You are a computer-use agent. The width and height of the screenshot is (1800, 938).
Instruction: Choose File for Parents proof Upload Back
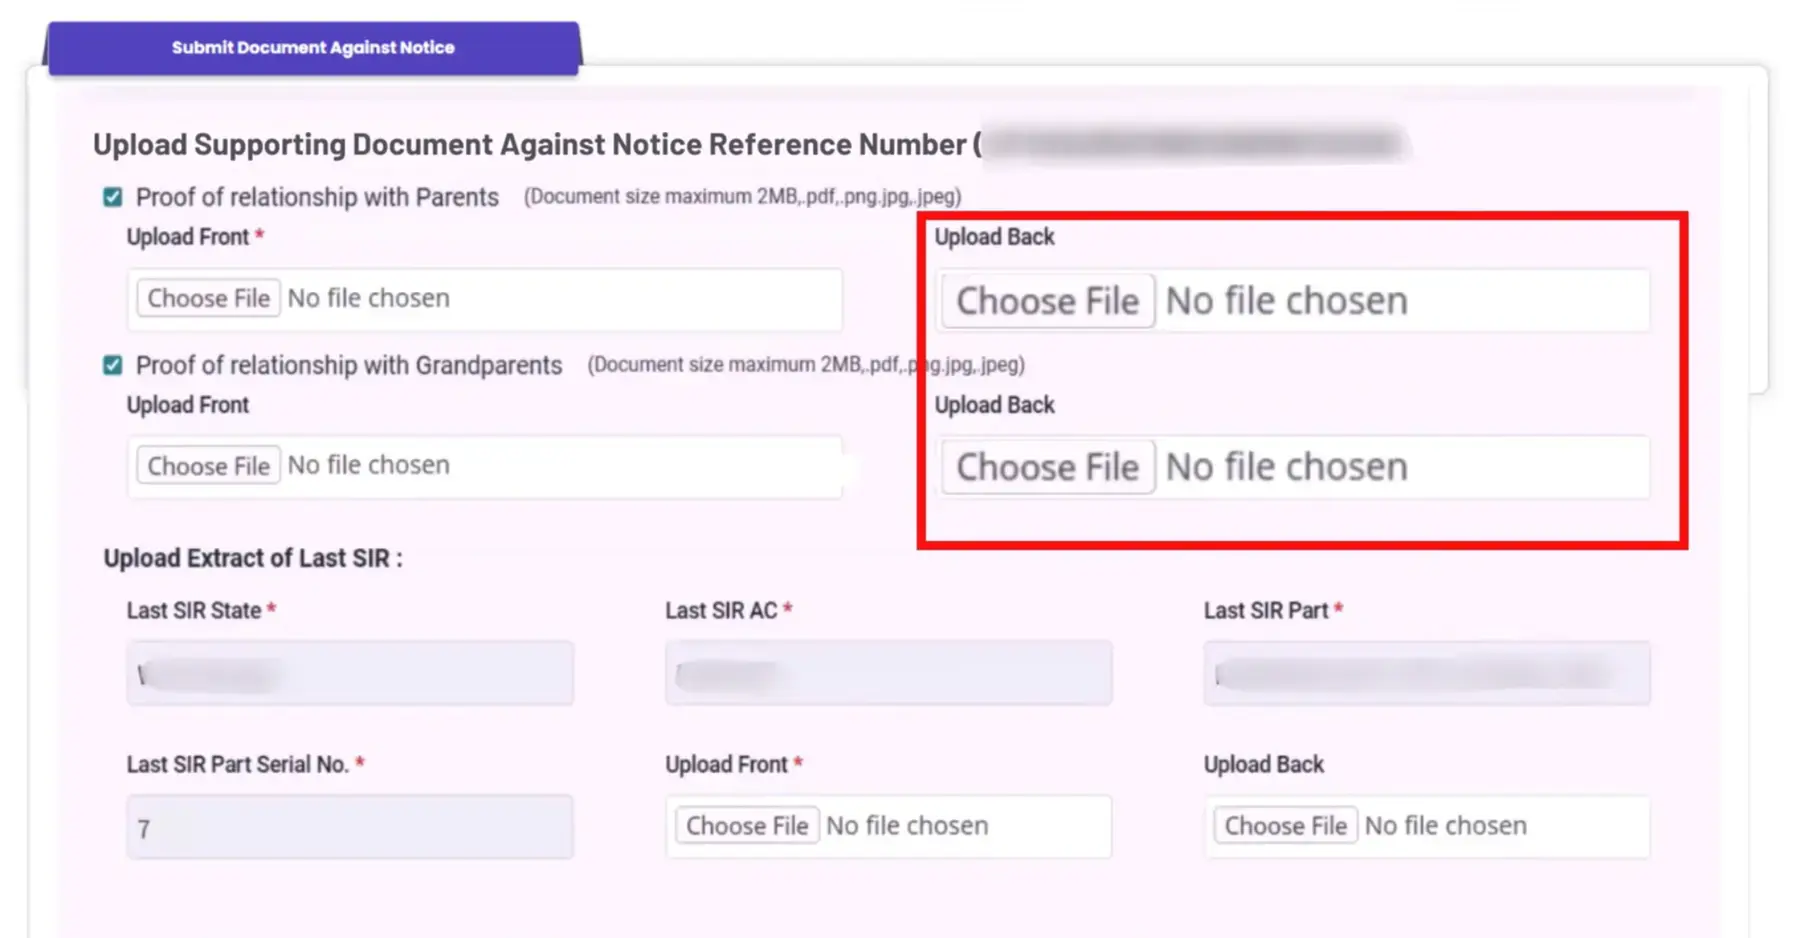(1048, 301)
